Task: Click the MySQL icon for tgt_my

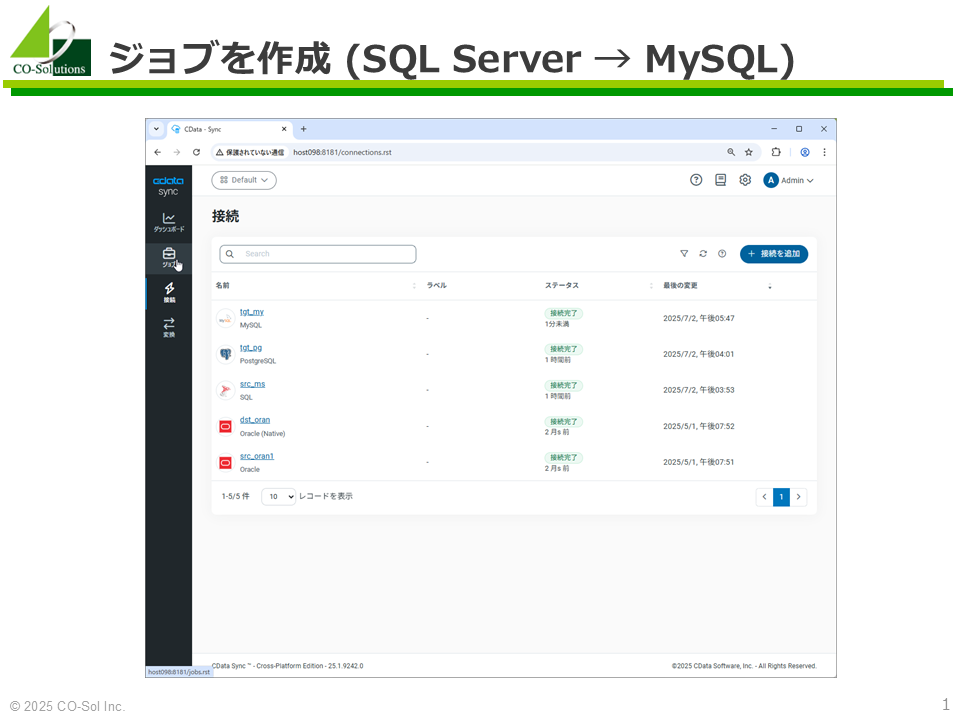Action: (x=225, y=318)
